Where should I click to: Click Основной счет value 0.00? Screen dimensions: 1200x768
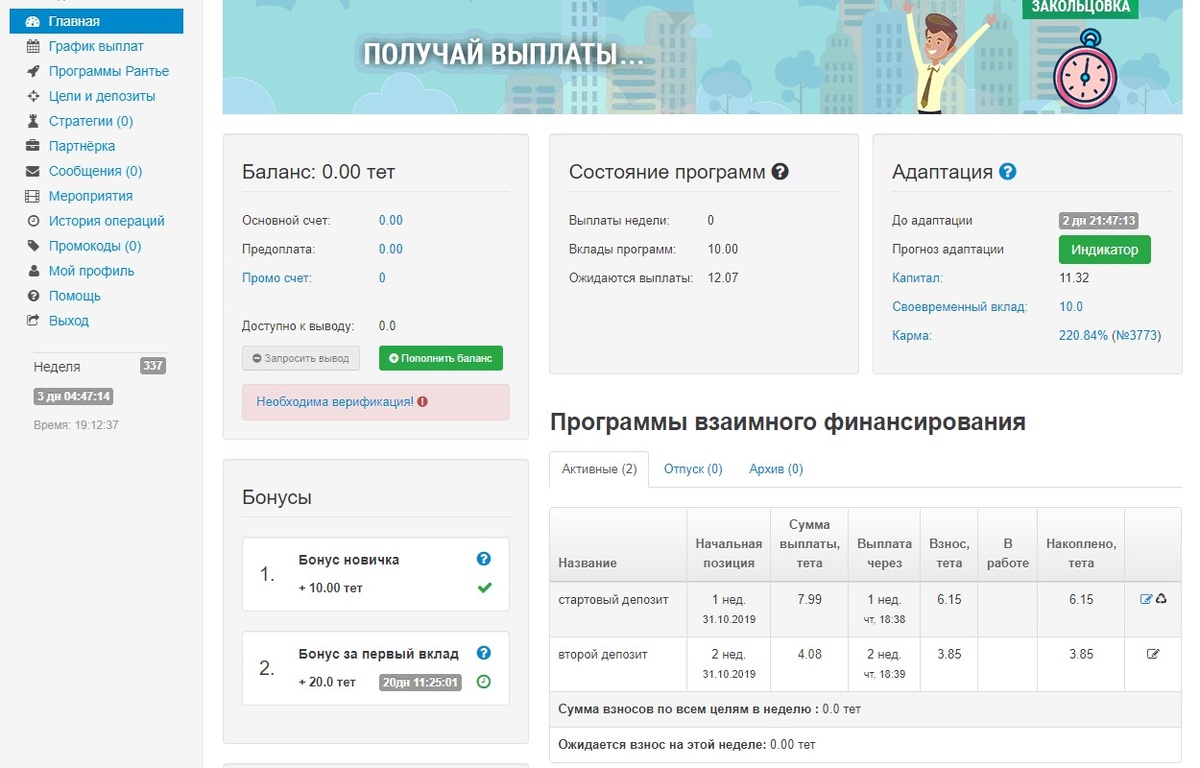391,220
